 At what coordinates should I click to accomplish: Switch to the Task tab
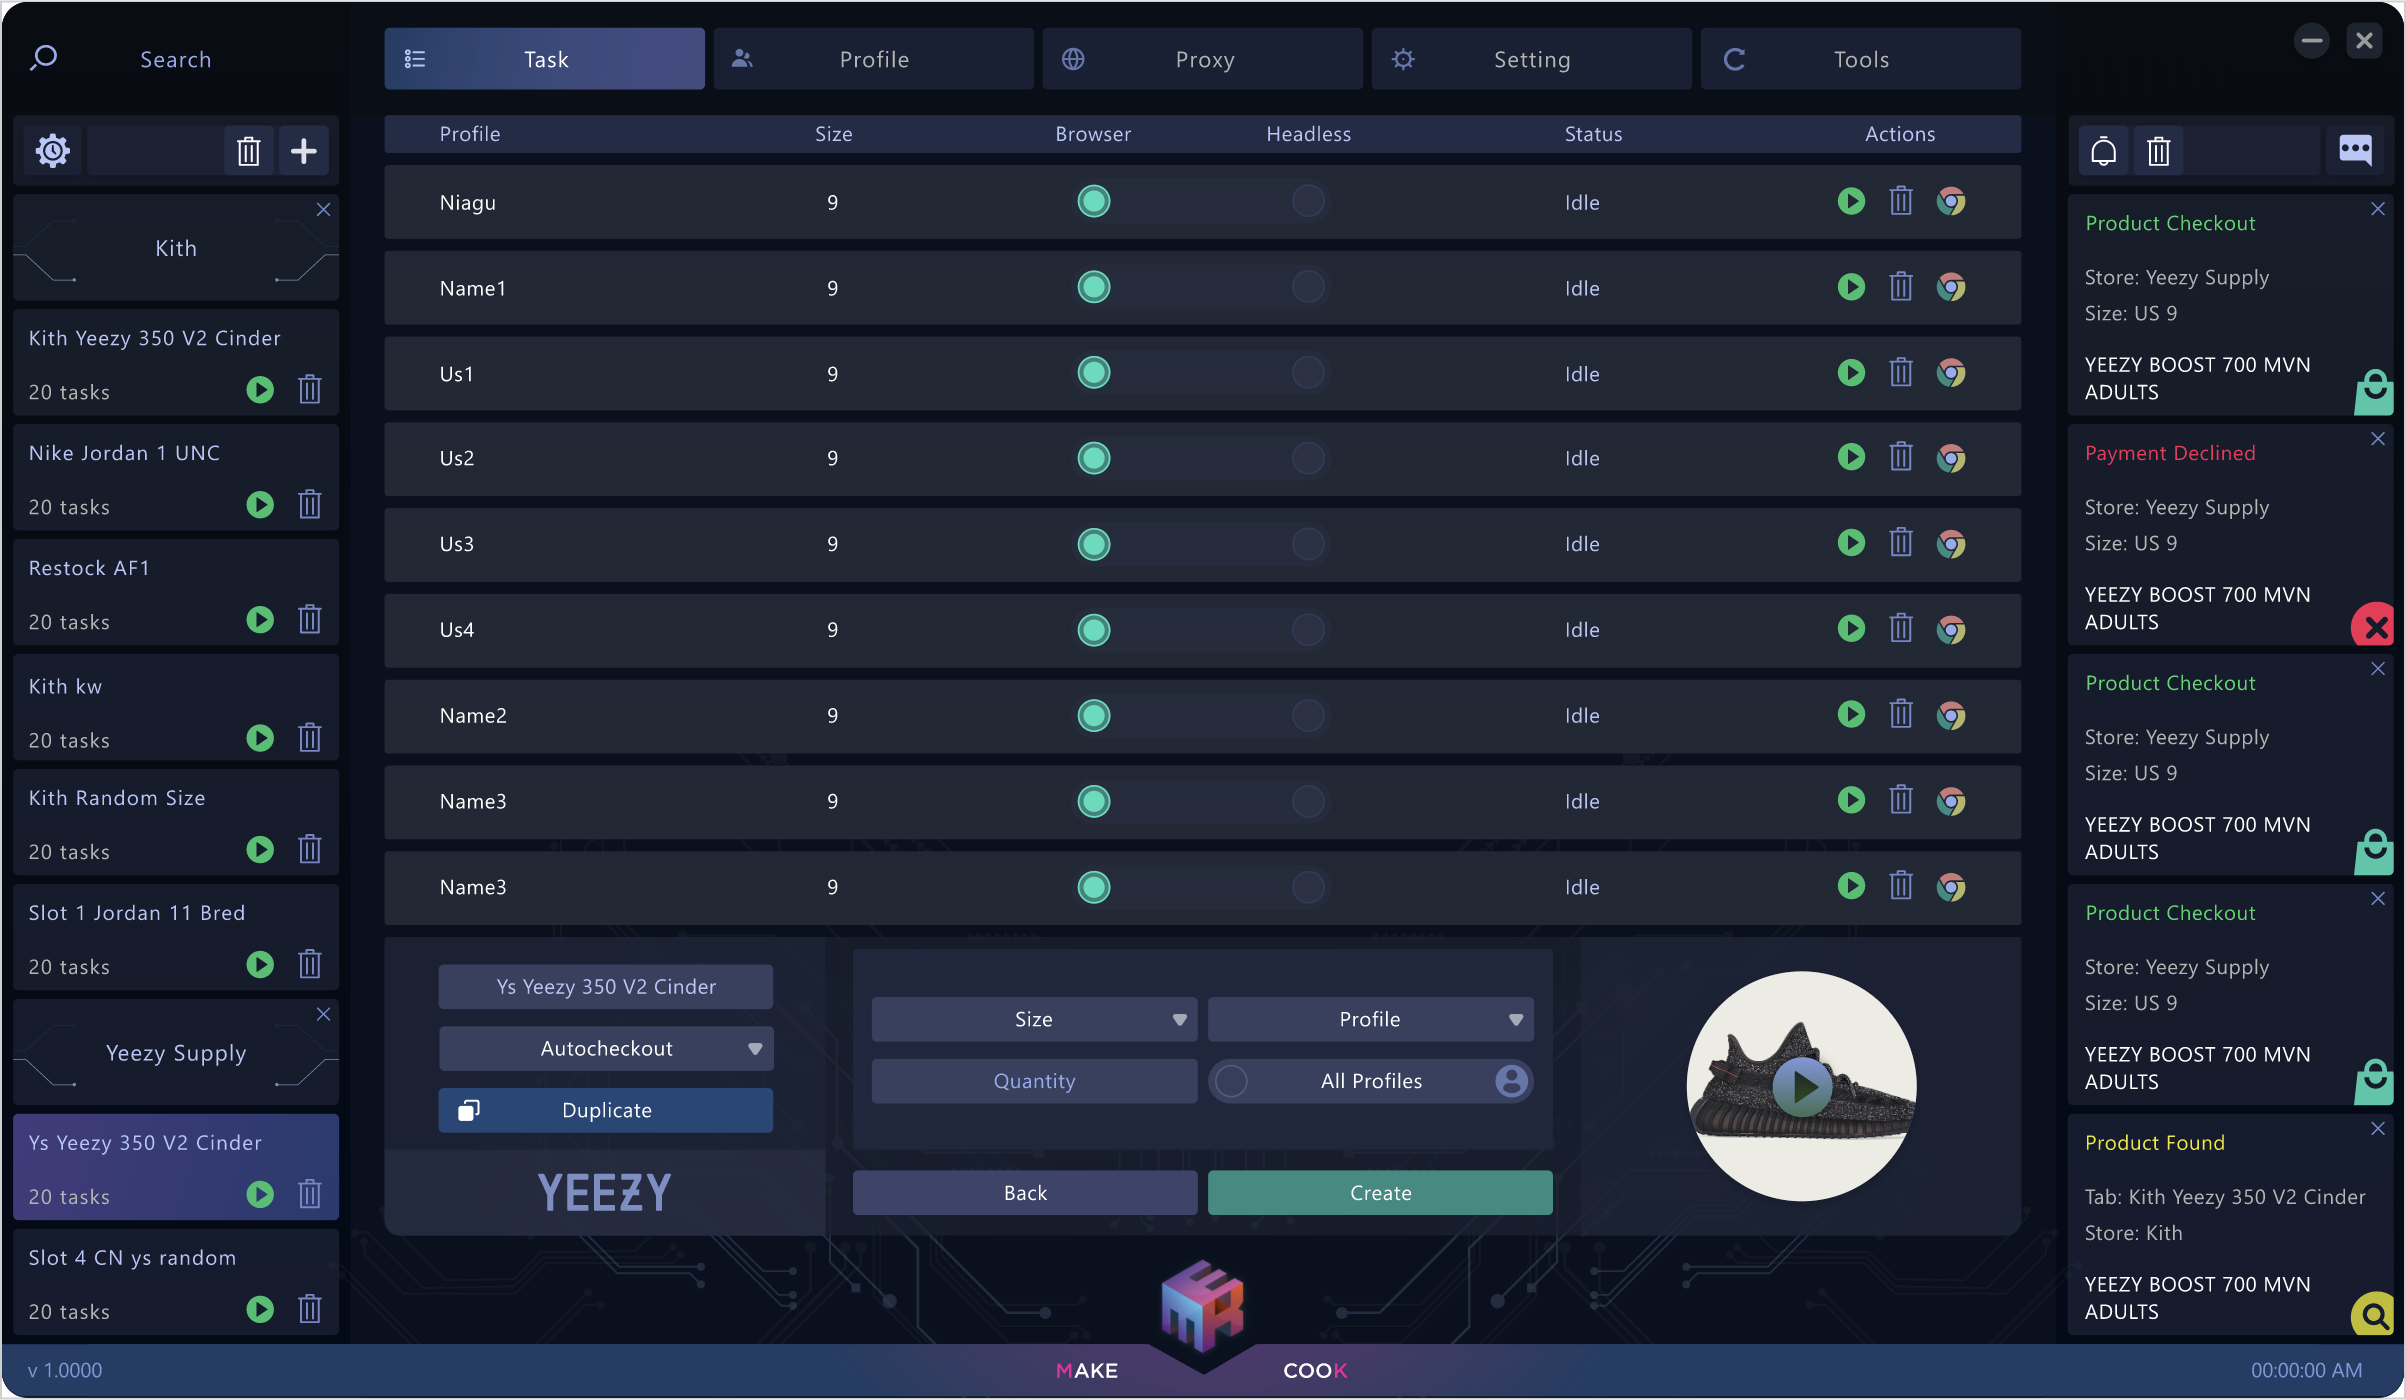pyautogui.click(x=545, y=59)
